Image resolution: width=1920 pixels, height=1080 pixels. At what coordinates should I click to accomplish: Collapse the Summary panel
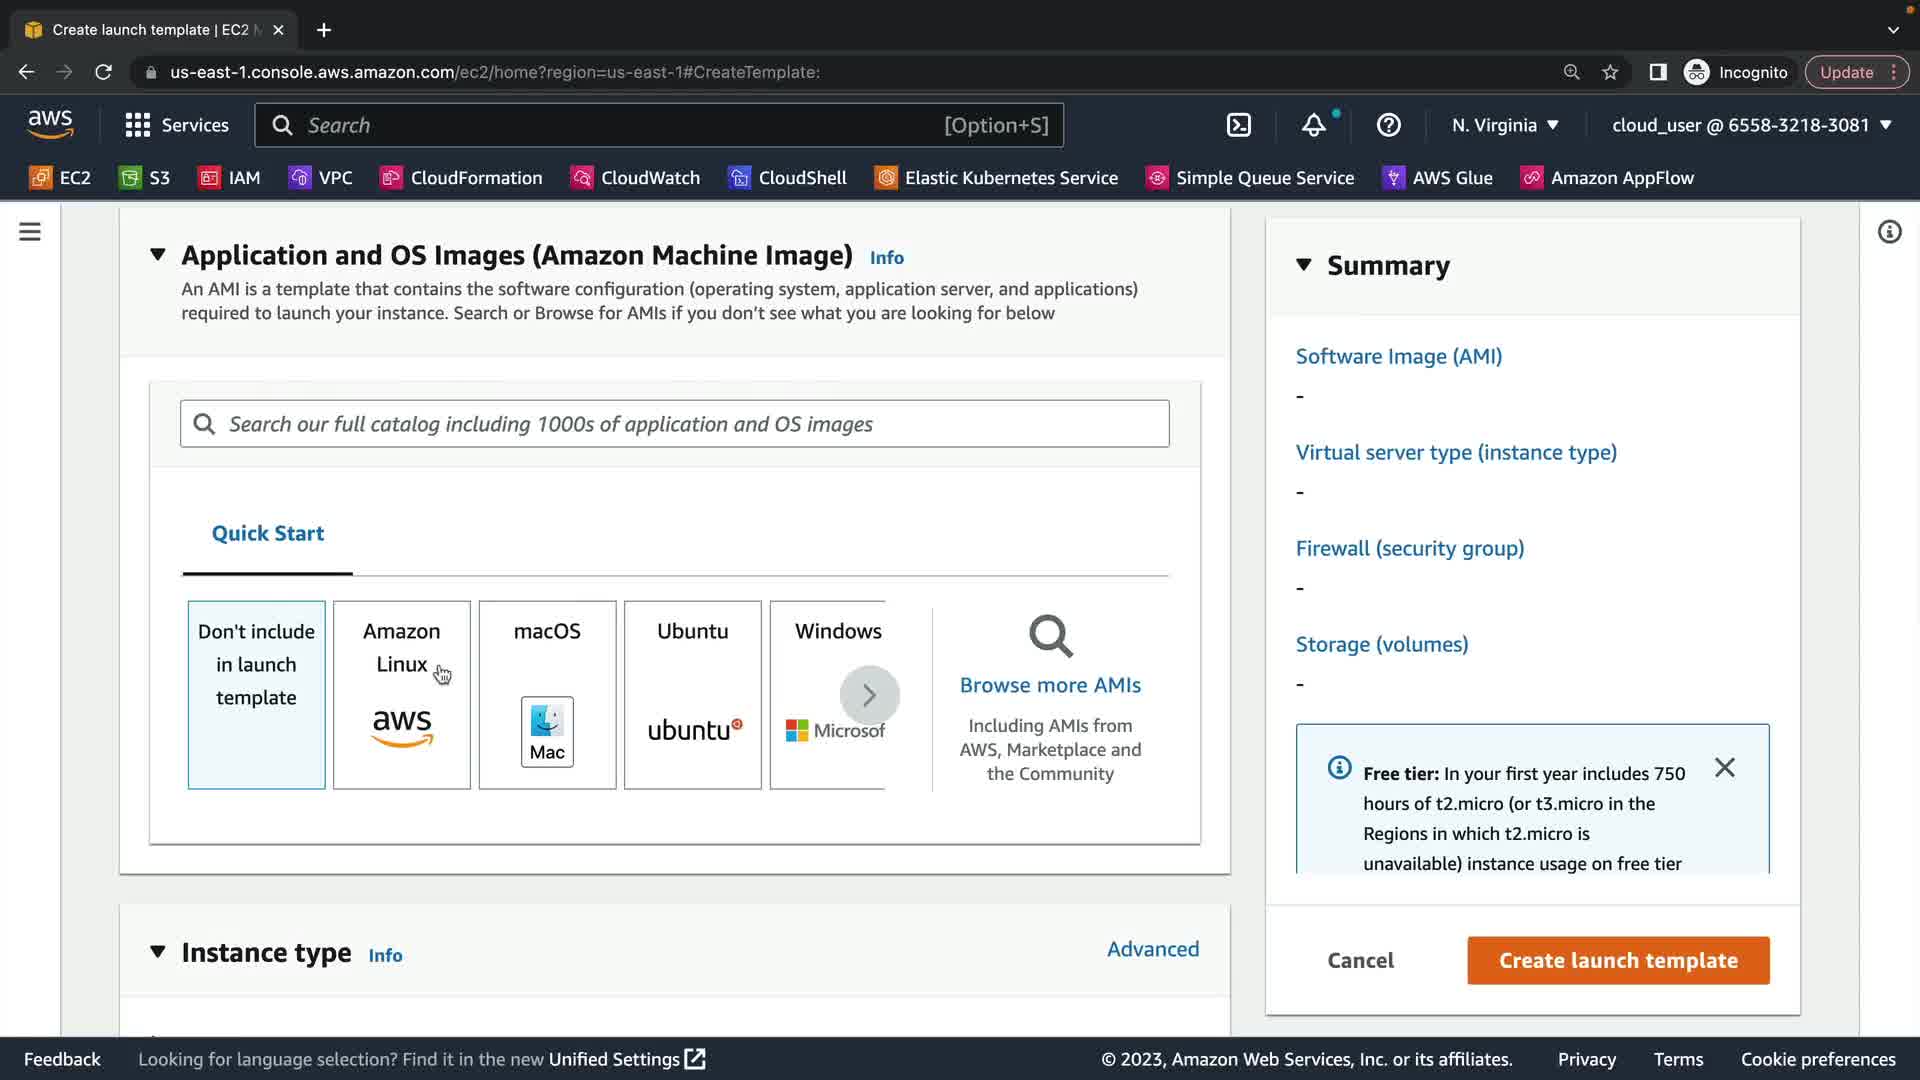pos(1304,265)
